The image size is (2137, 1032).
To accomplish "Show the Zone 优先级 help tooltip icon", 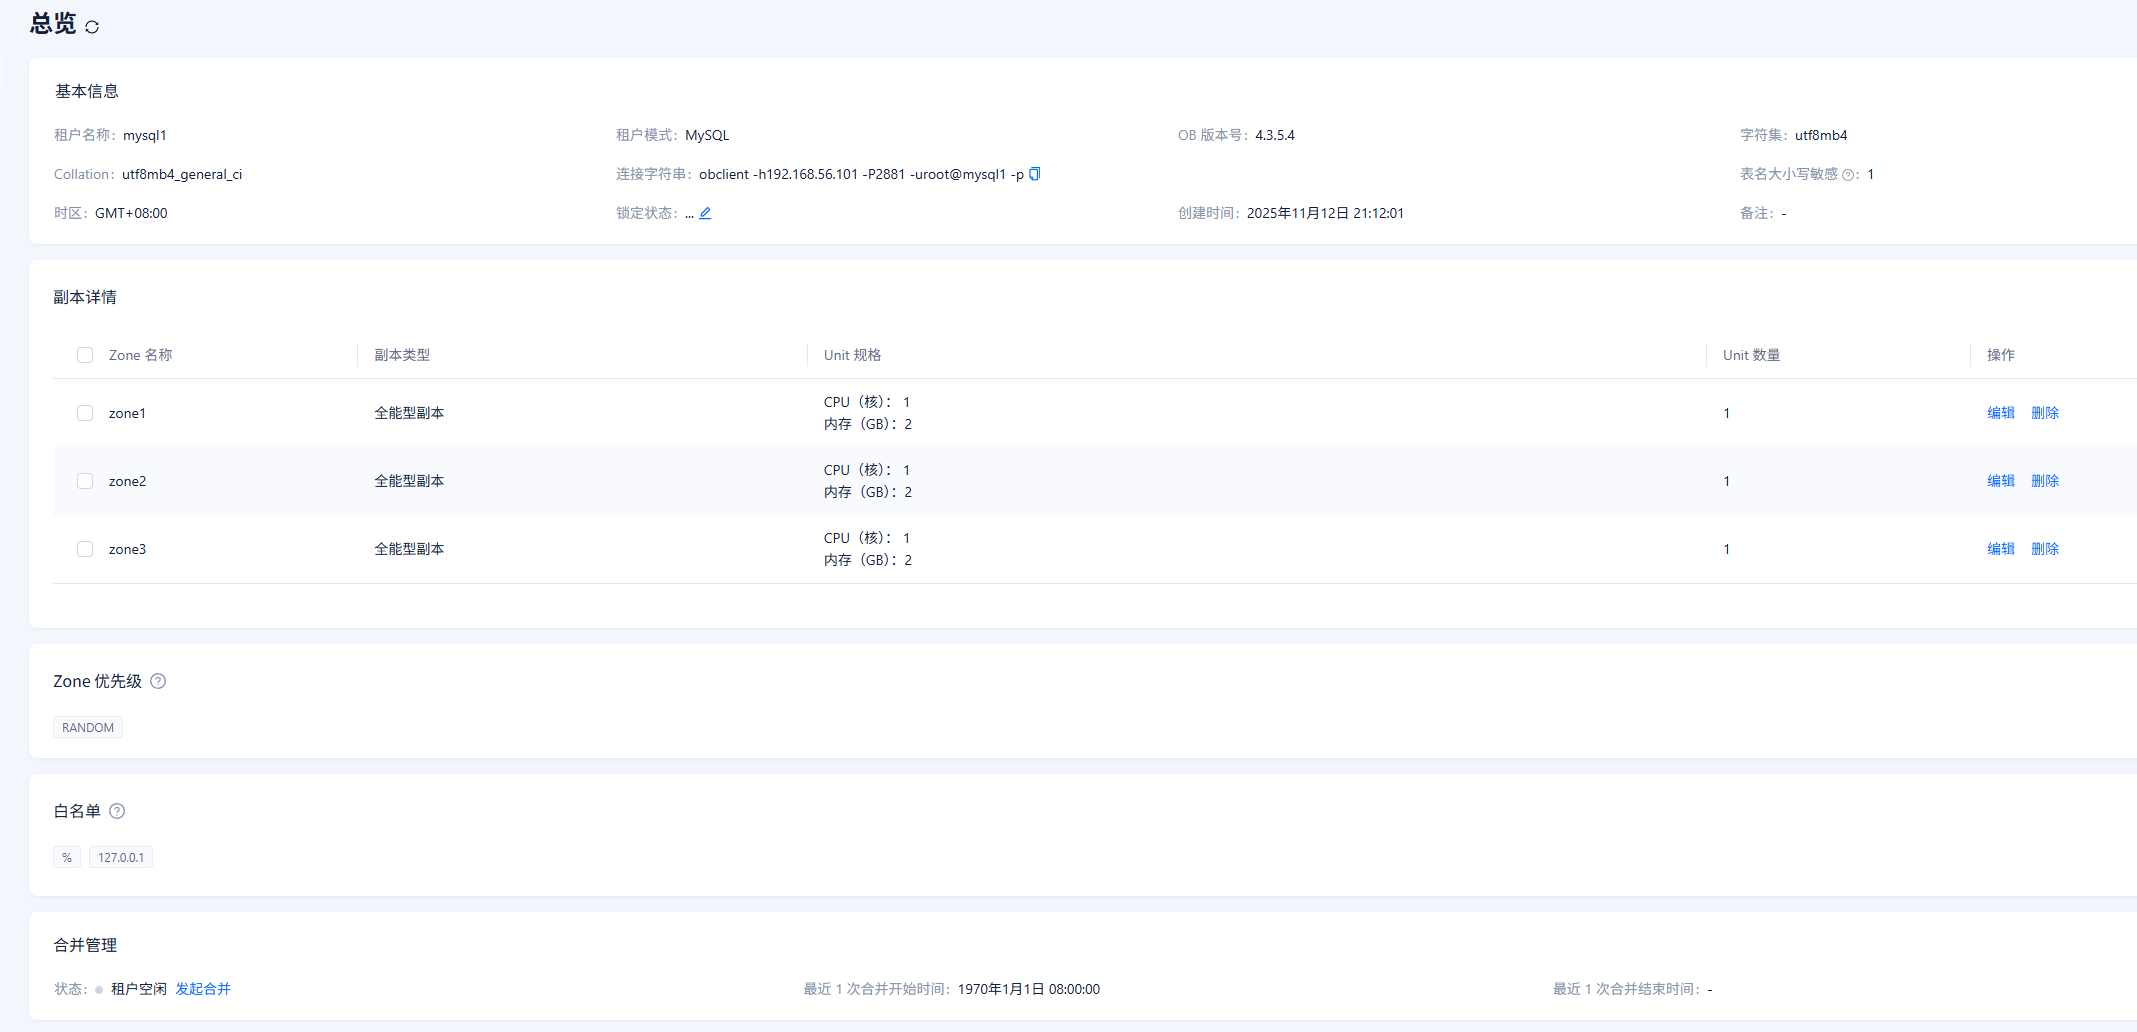I will click(158, 681).
